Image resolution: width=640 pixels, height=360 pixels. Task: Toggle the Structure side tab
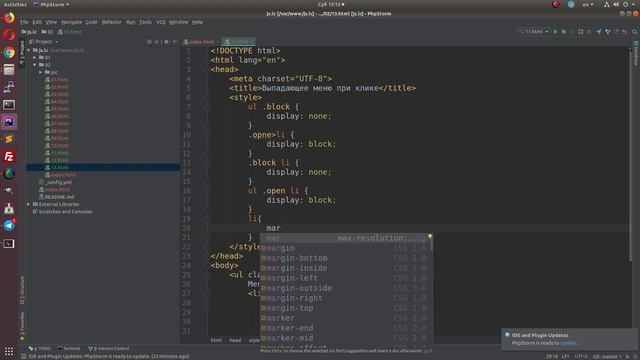pyautogui.click(x=22, y=290)
